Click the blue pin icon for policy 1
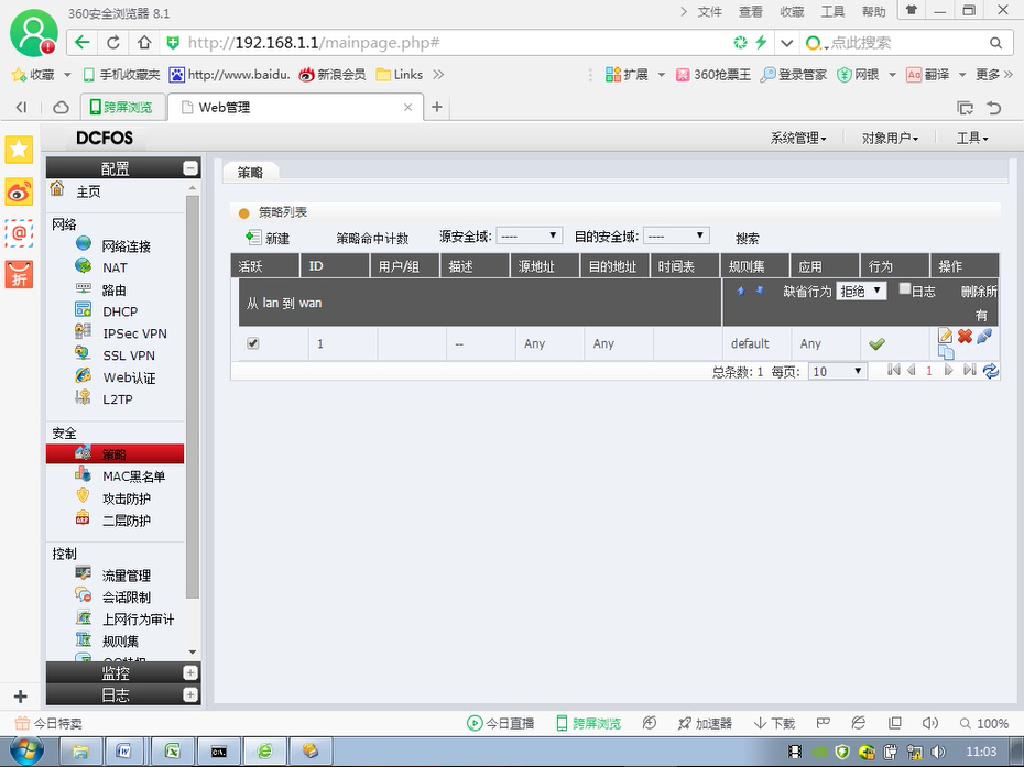The width and height of the screenshot is (1024, 768). pos(985,336)
